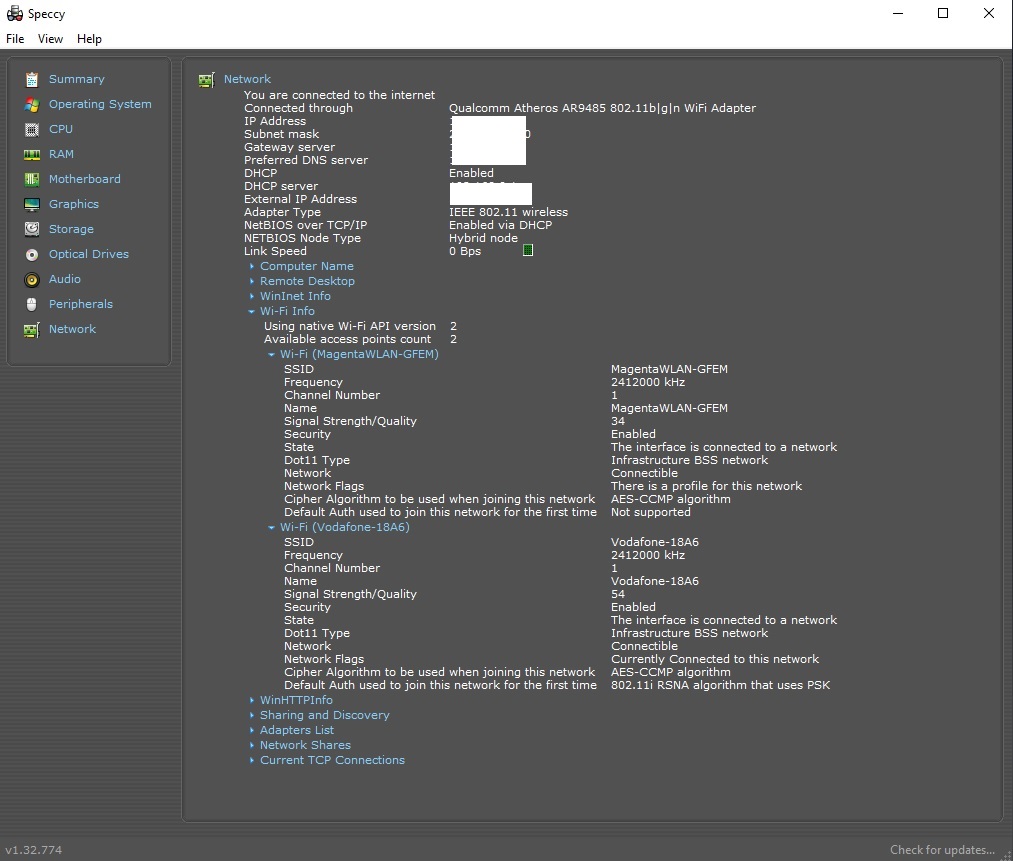Image resolution: width=1013 pixels, height=861 pixels.
Task: Maximize the Speccy window
Action: click(x=943, y=13)
